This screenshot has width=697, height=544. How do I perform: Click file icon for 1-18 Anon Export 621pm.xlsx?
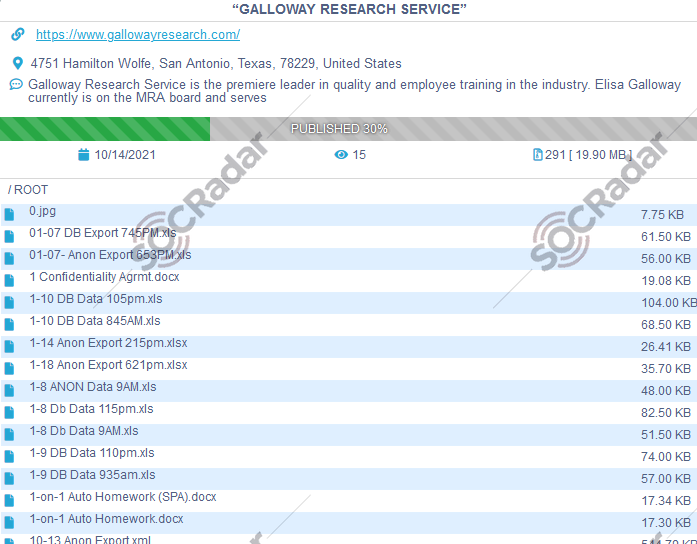(9, 368)
